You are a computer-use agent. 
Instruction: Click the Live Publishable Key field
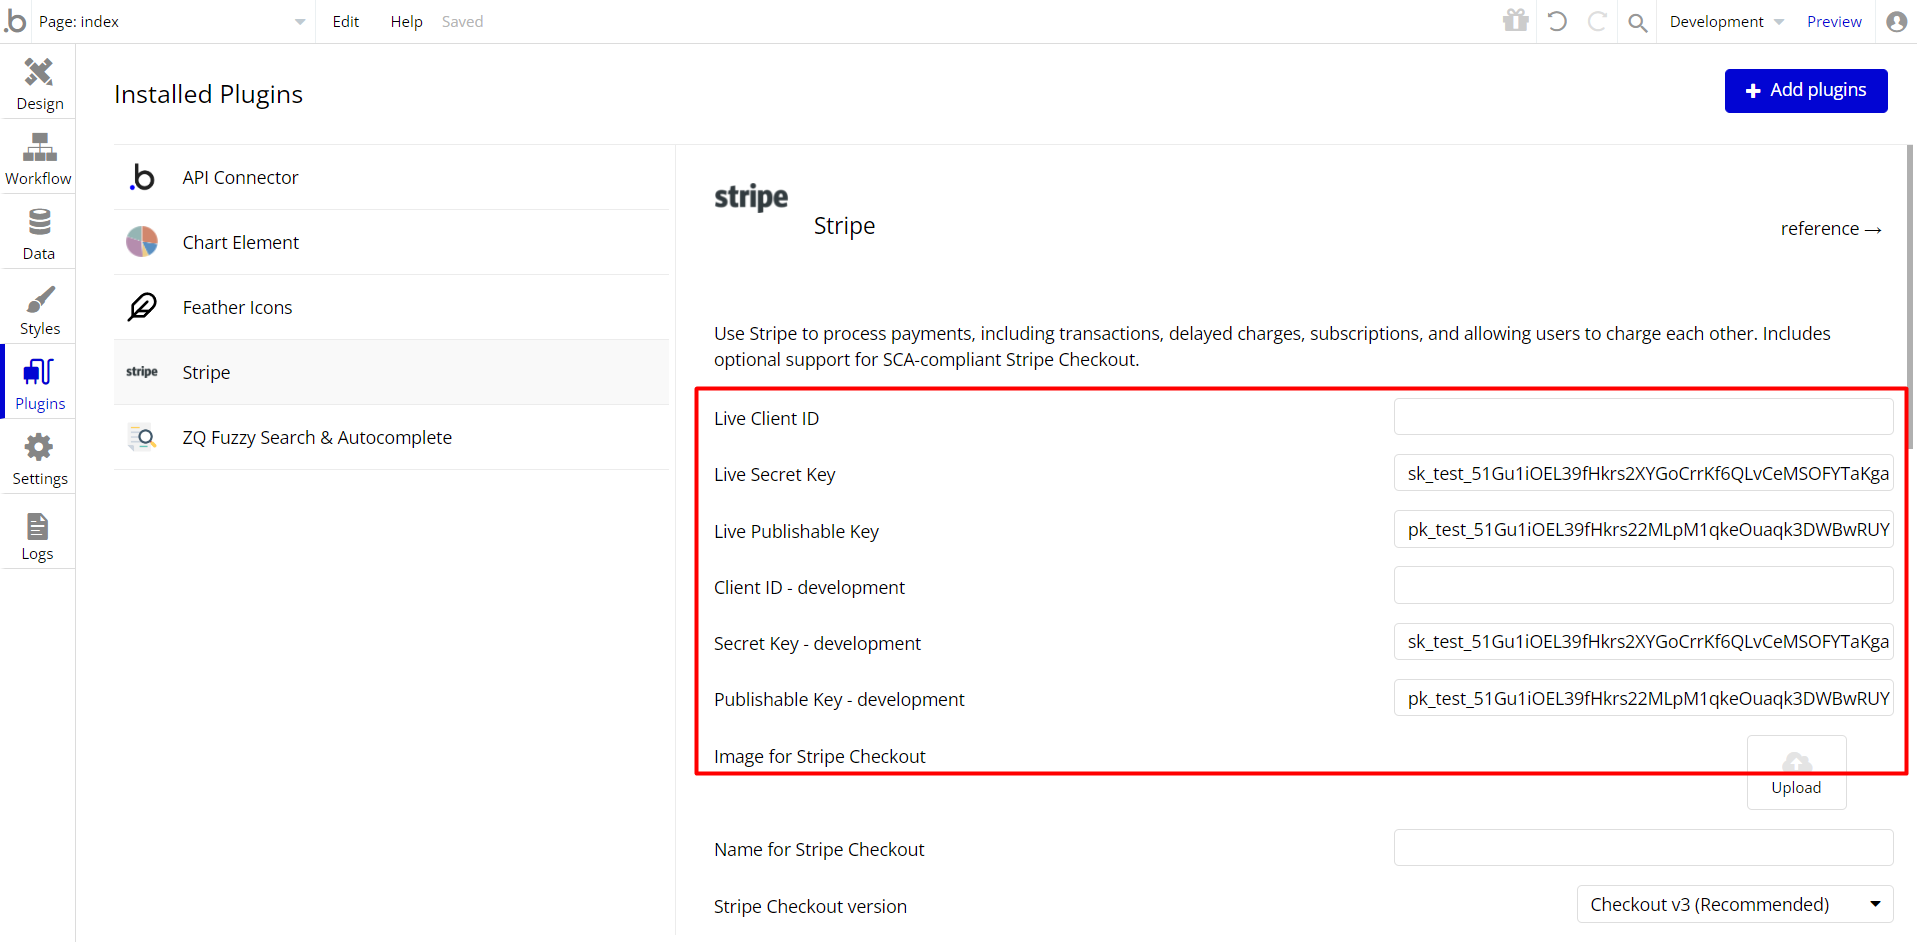(1643, 529)
